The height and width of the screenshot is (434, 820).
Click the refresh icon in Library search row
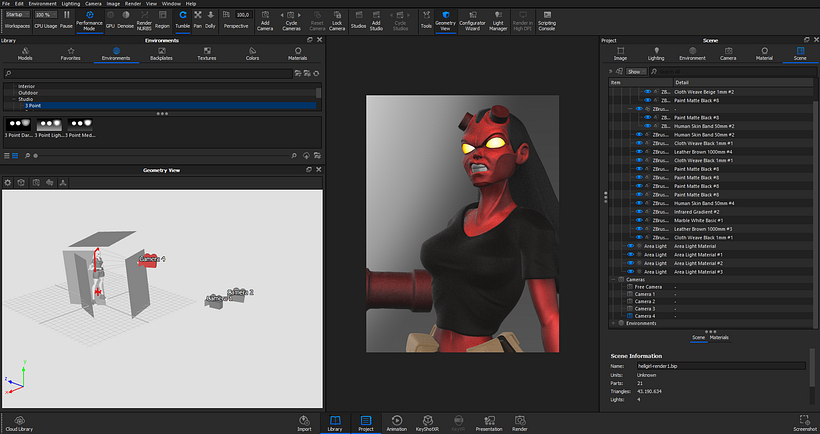pos(316,74)
